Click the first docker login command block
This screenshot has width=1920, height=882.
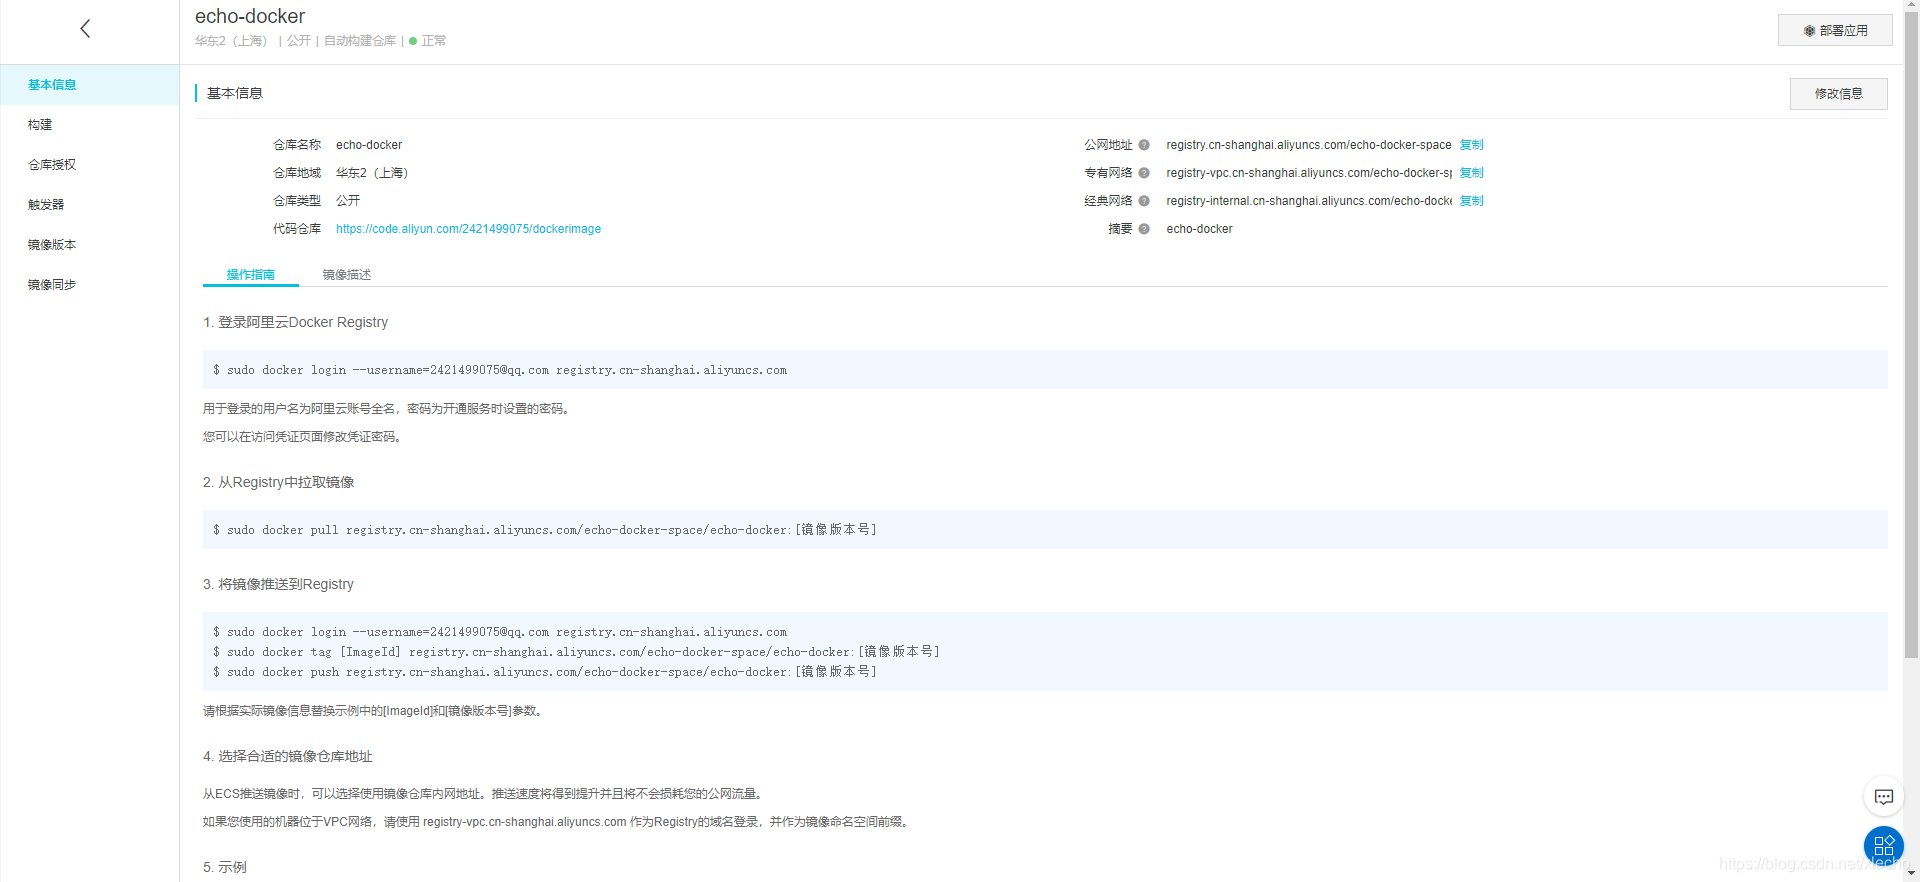(x=1045, y=370)
